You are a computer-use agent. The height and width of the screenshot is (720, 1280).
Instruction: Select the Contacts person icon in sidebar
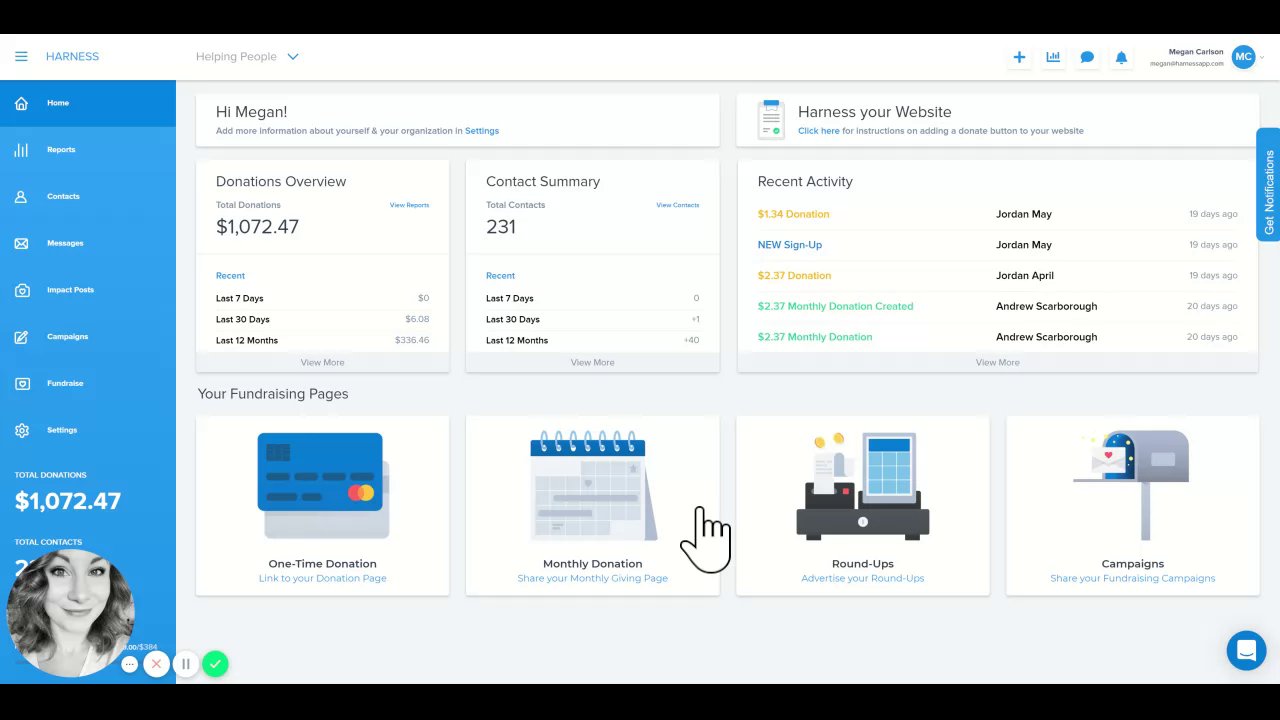tap(21, 196)
